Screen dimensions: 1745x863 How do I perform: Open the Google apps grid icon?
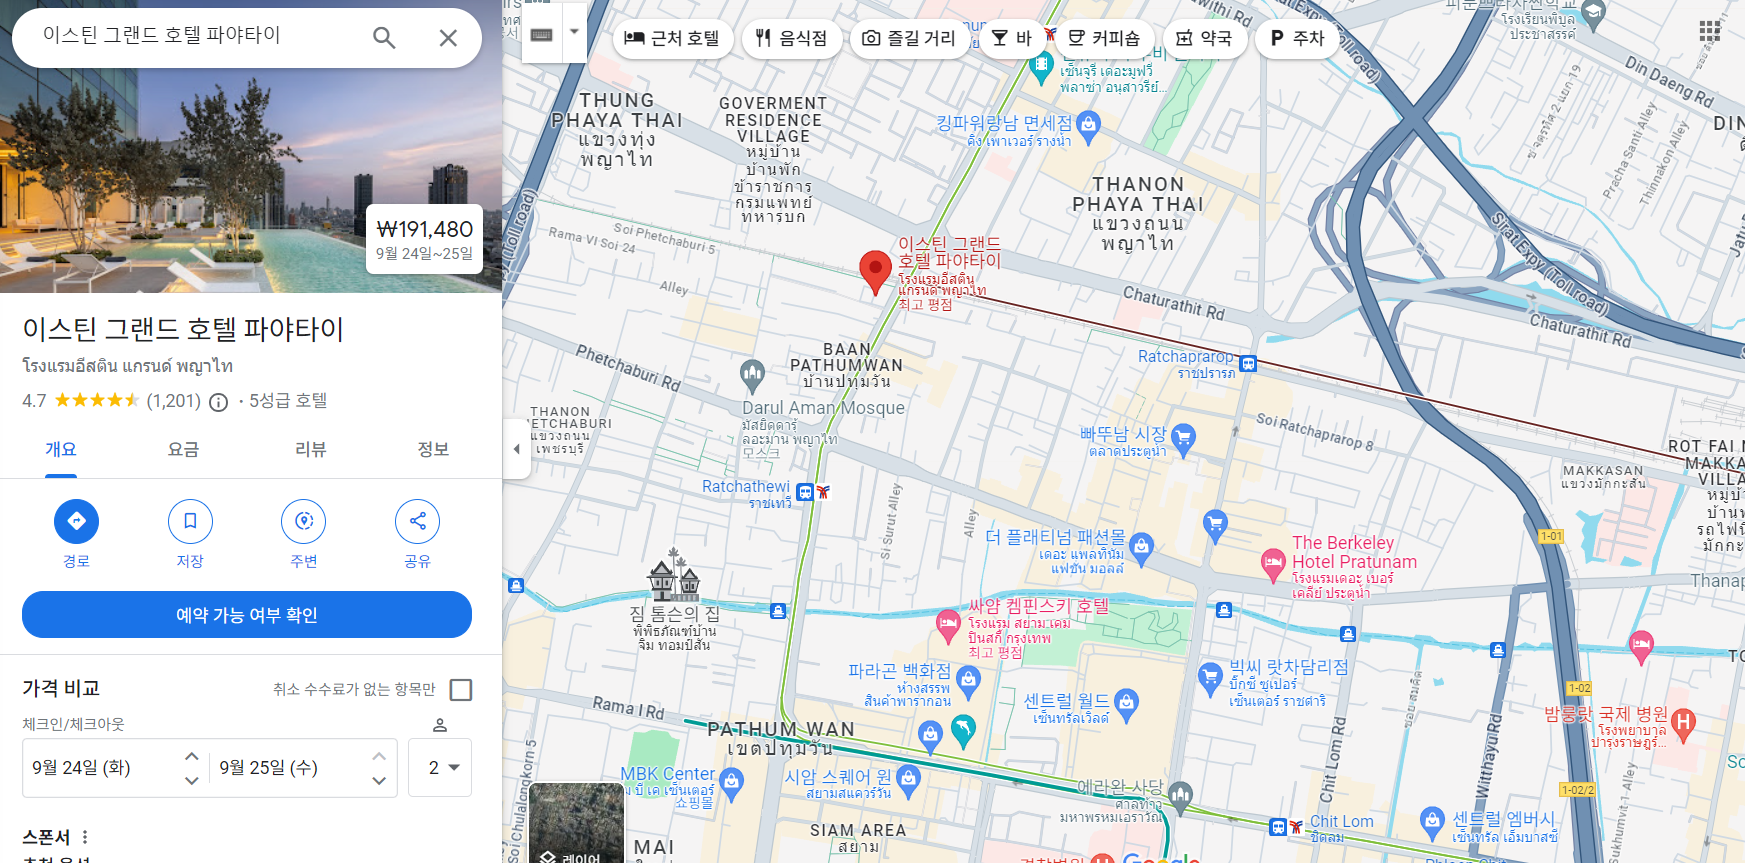pyautogui.click(x=1710, y=31)
